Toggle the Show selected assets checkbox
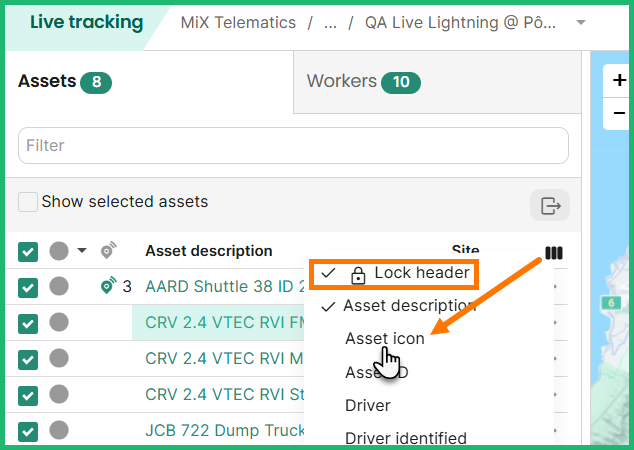634x450 pixels. click(28, 202)
